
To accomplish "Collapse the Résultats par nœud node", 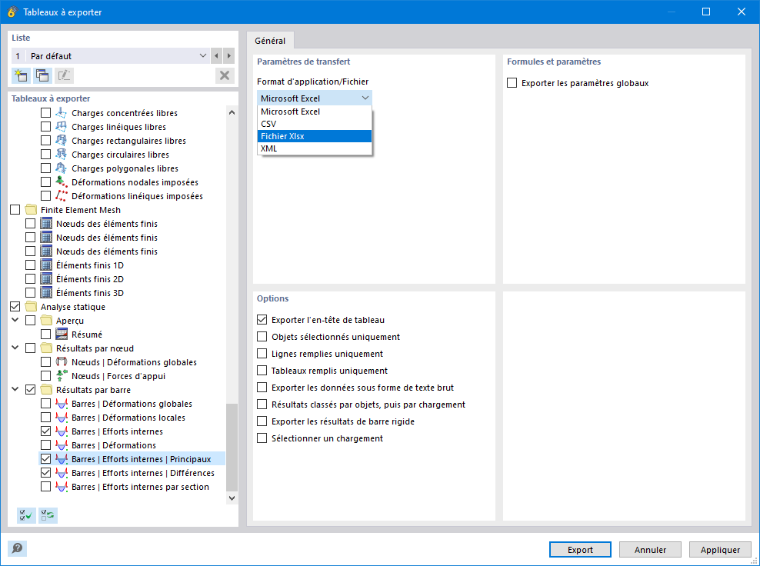I will (15, 348).
